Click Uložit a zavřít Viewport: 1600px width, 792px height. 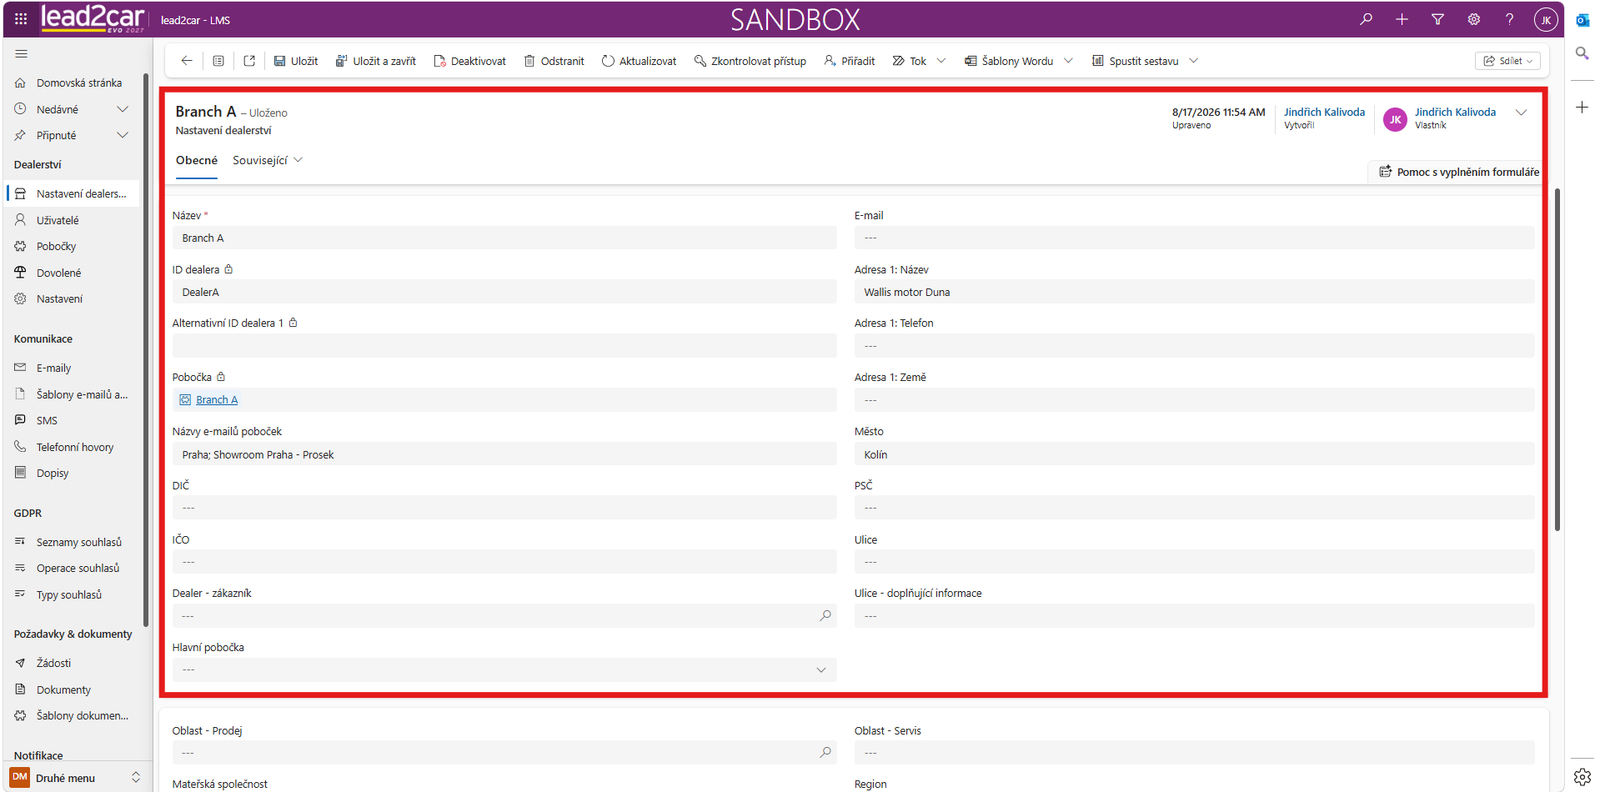[376, 61]
